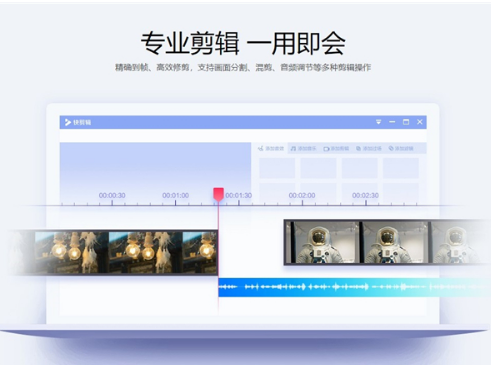Click the video preview area

(155, 168)
